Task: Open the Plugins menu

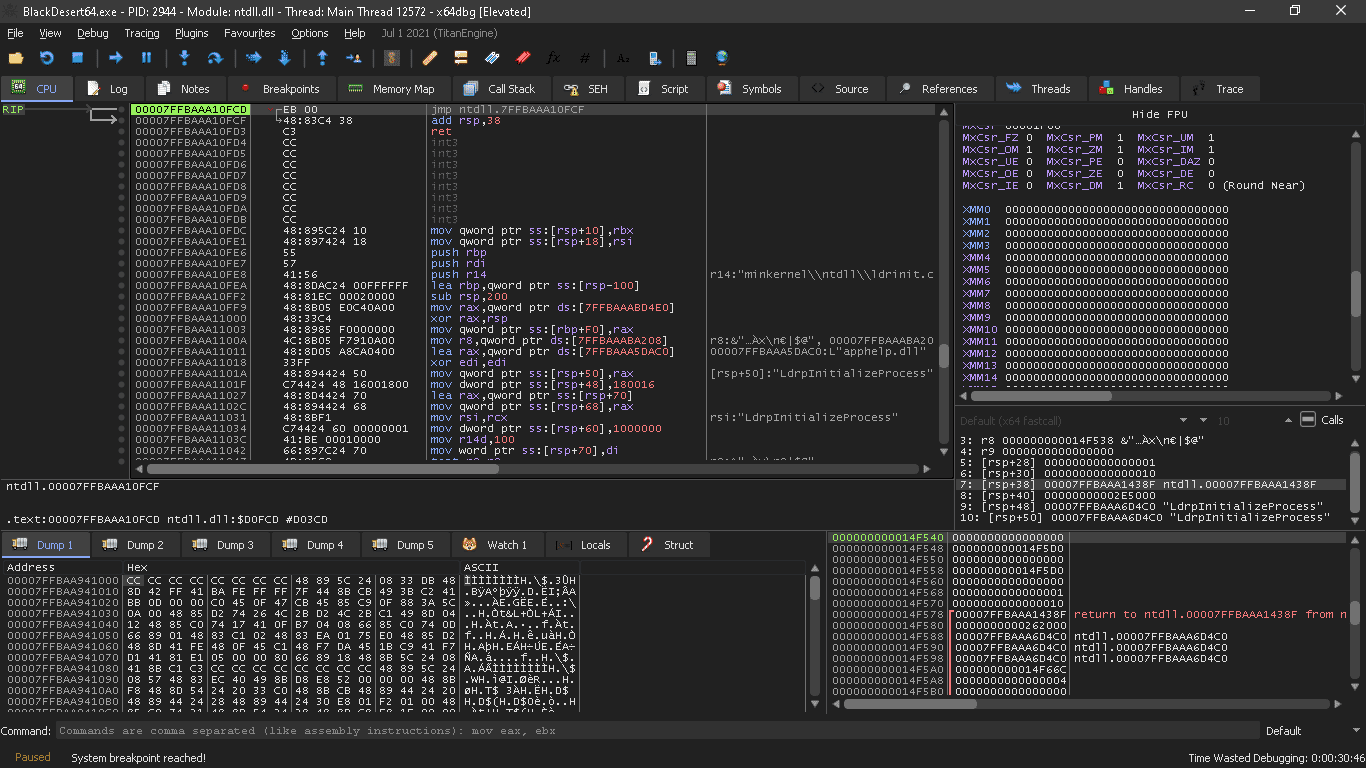Action: pos(192,33)
